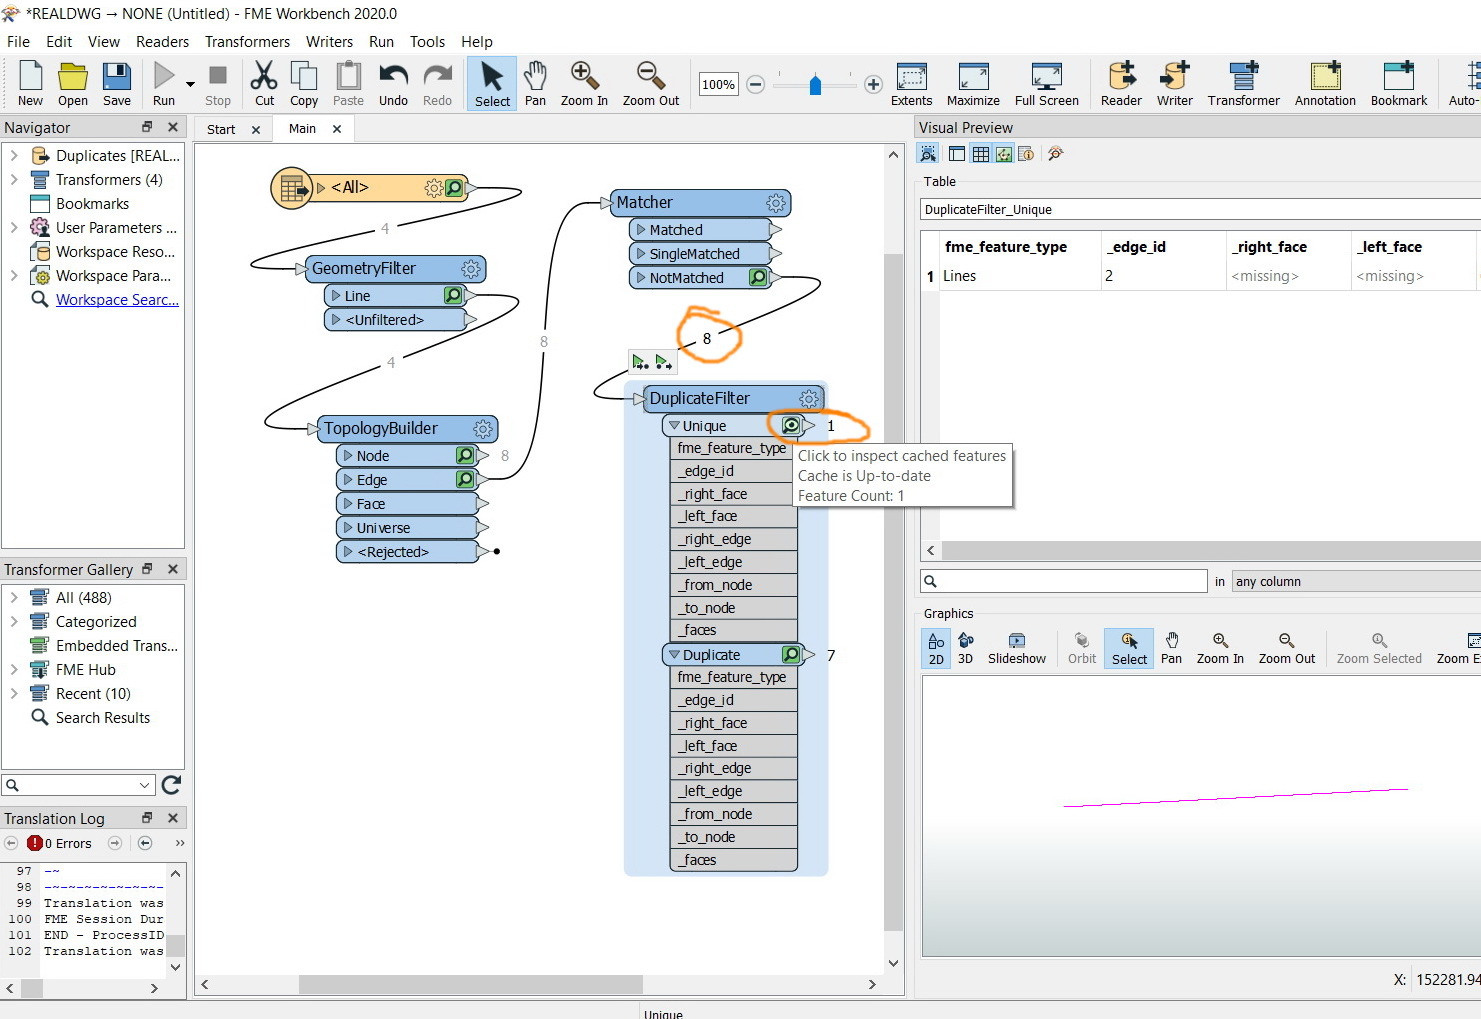Activate Pan tool in Graphics toolbar

click(x=1171, y=648)
